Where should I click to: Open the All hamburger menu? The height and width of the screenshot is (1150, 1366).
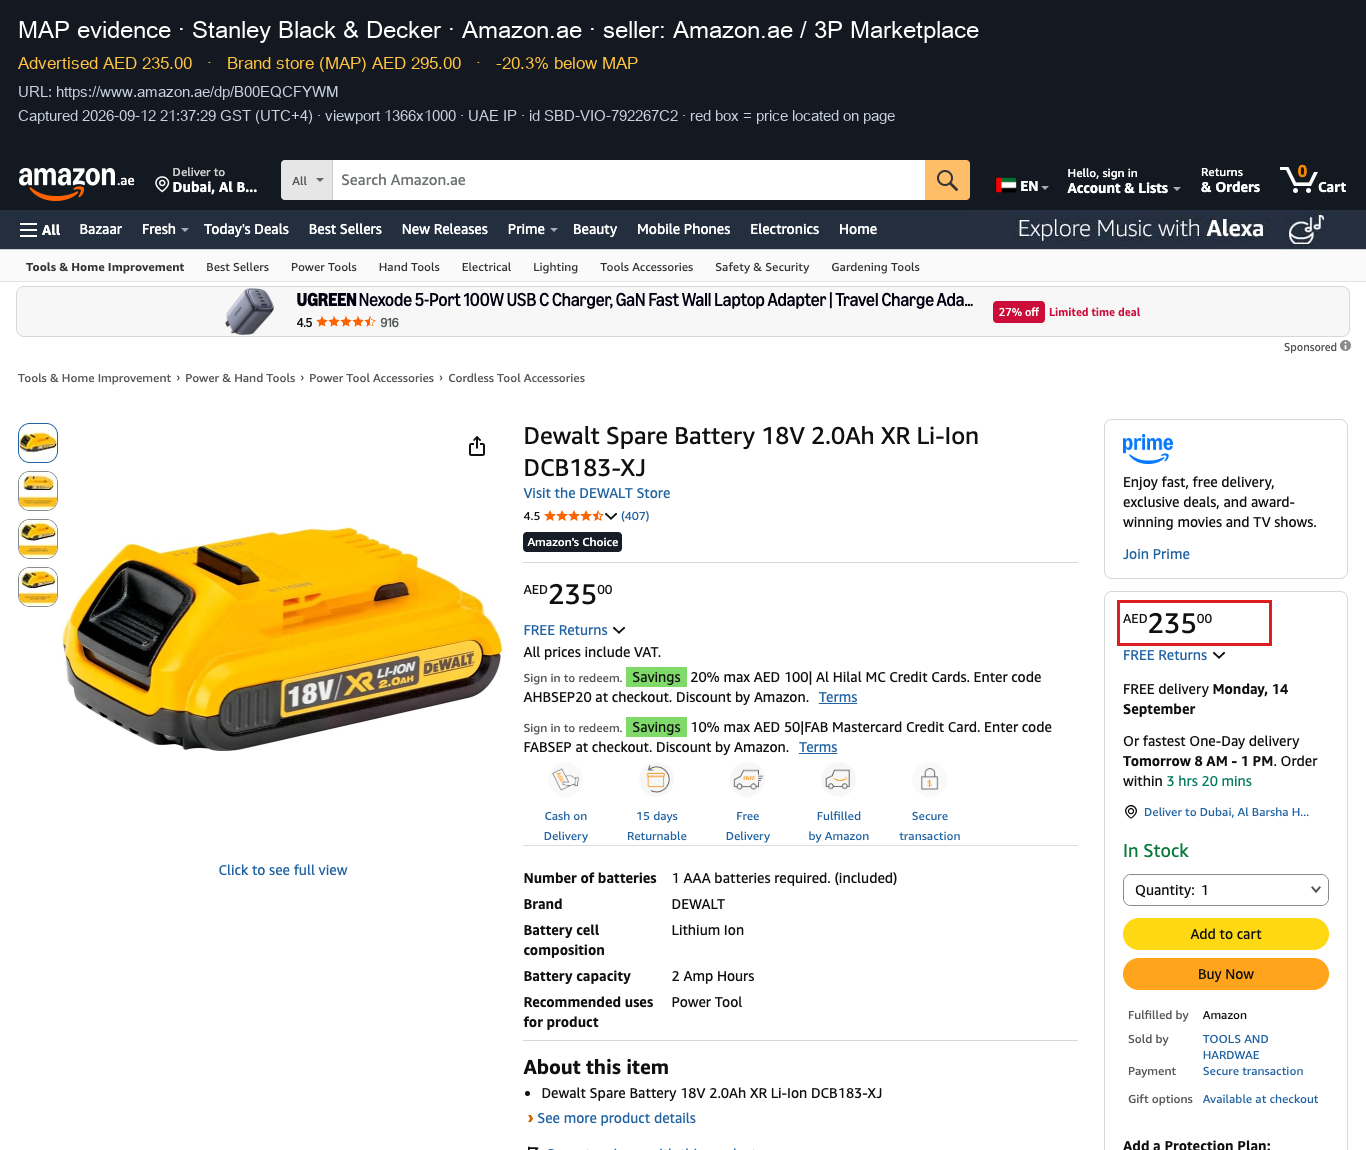tap(40, 230)
